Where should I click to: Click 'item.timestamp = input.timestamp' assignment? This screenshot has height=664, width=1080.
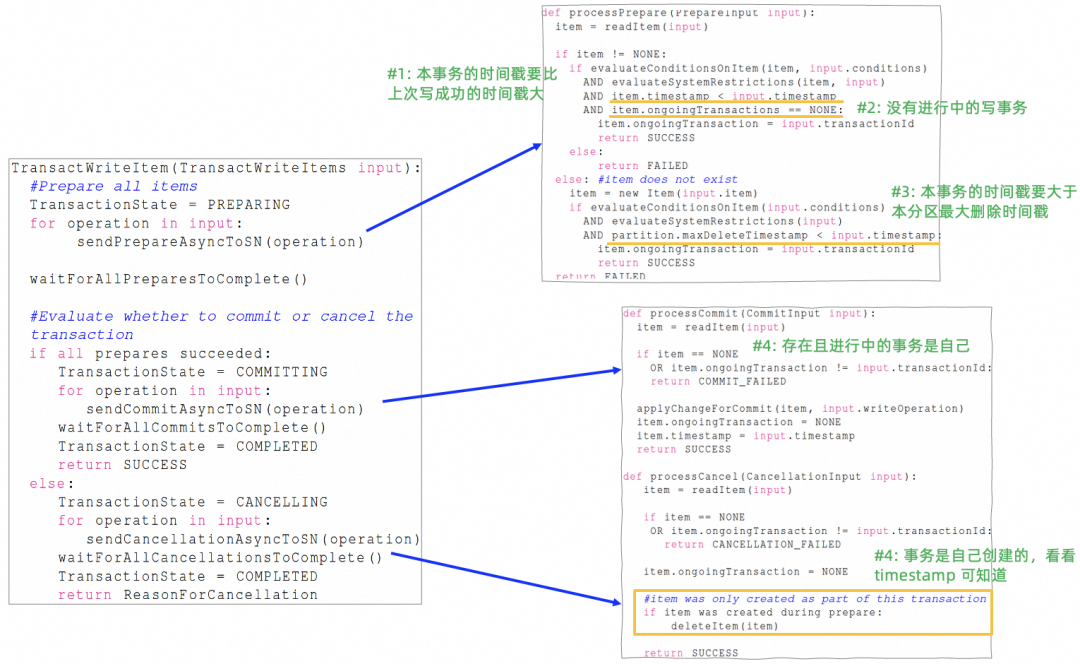[746, 436]
